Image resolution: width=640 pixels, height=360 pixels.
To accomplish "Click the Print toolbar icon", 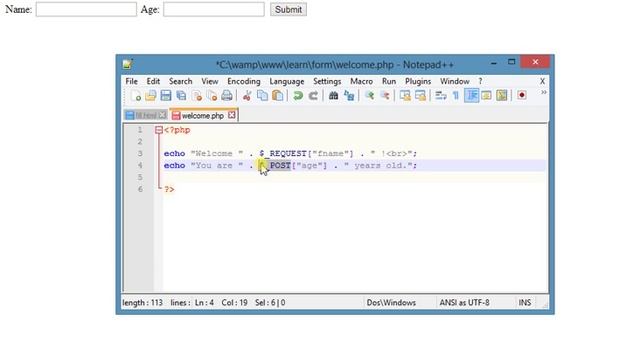I will pos(227,96).
